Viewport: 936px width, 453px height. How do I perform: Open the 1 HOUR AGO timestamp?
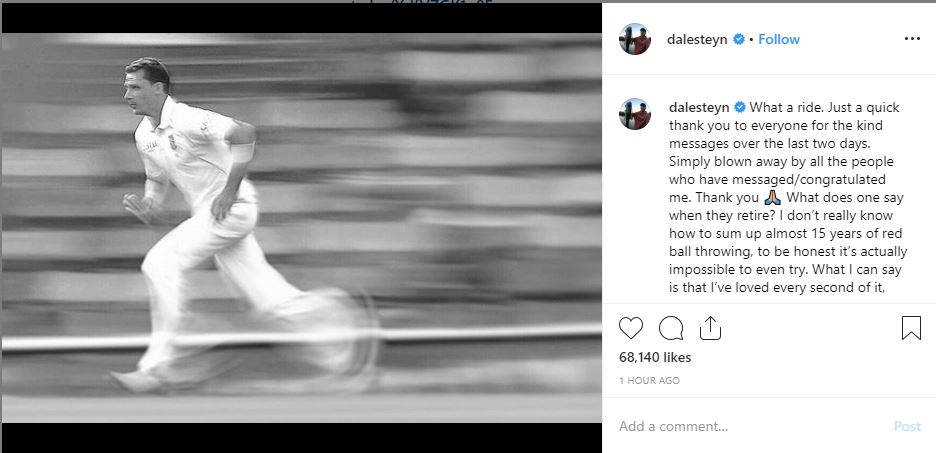[649, 380]
